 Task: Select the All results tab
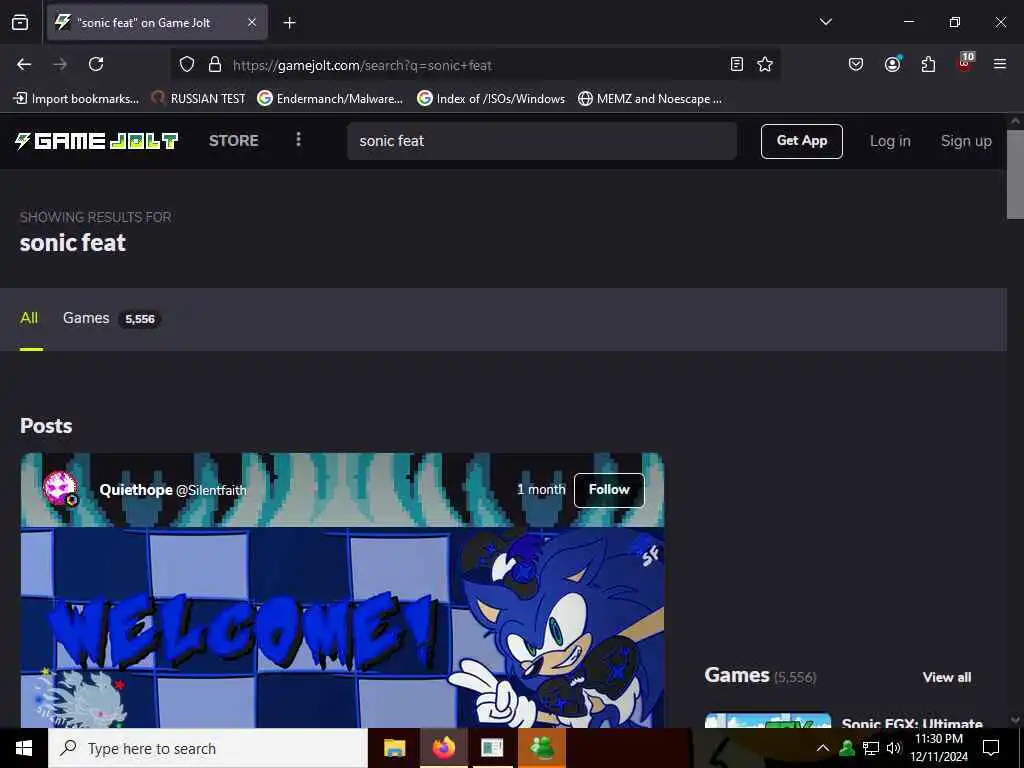[29, 318]
